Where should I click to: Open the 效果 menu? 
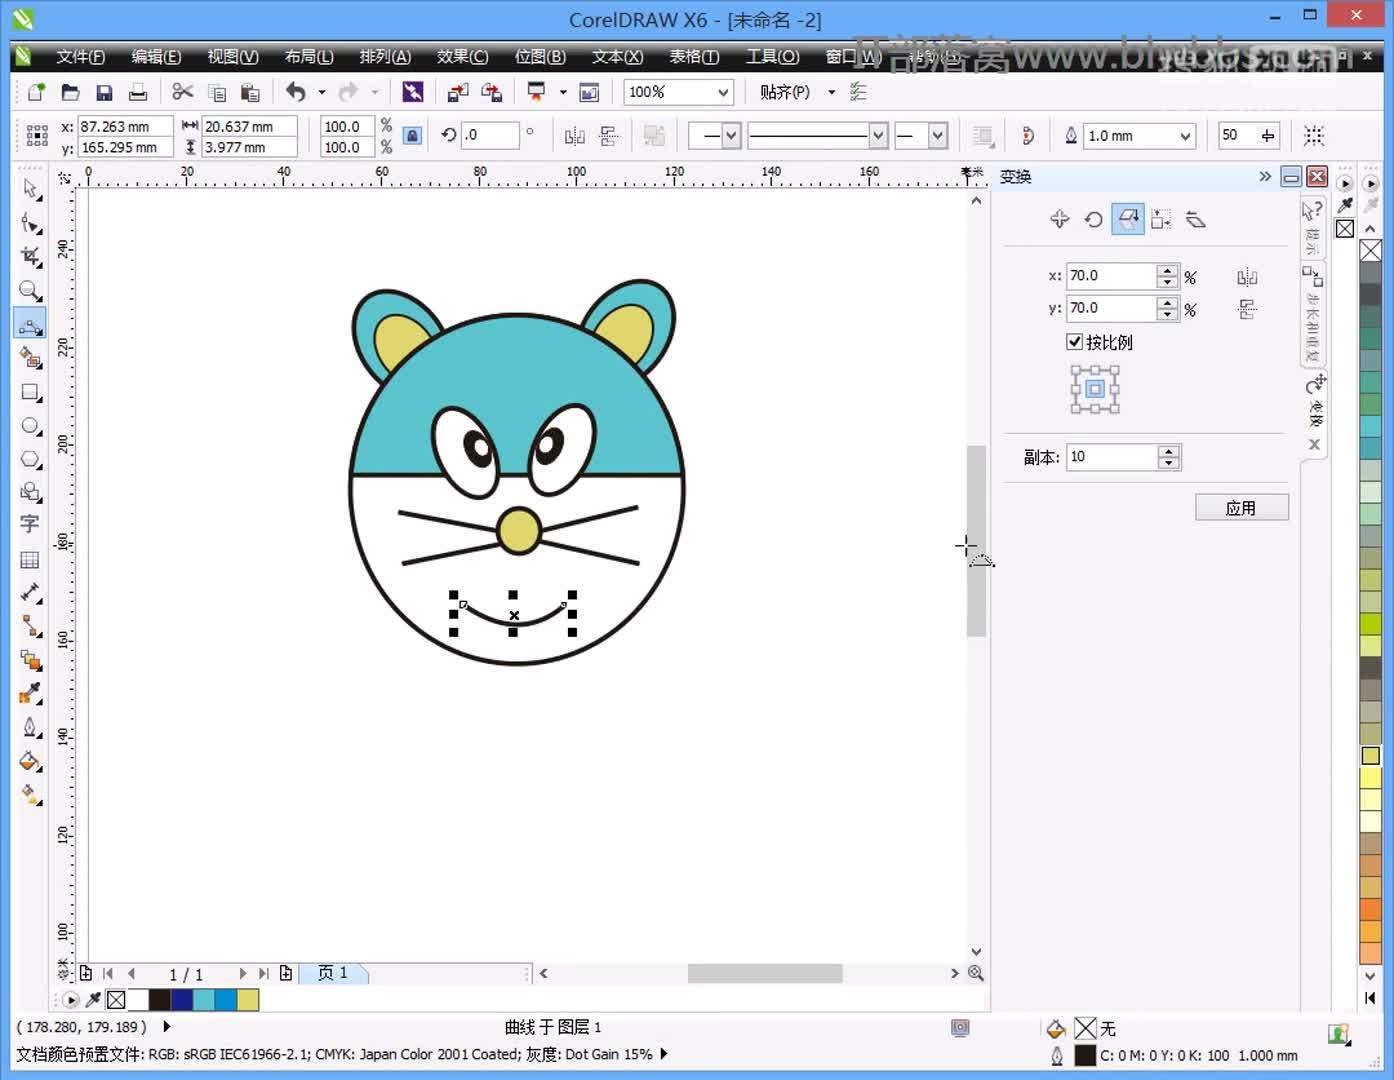463,56
